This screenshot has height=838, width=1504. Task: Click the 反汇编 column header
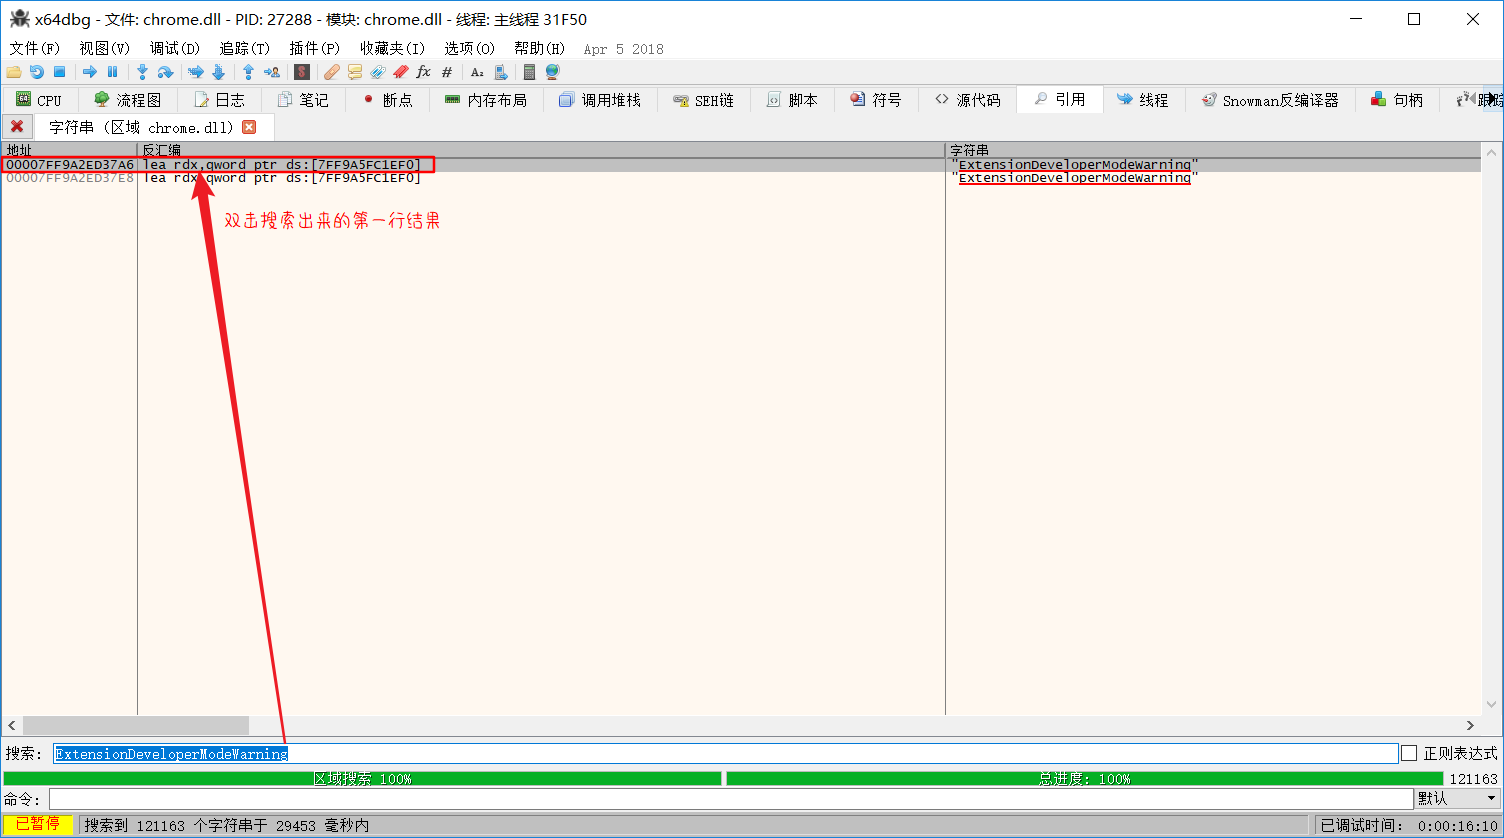click(541, 150)
